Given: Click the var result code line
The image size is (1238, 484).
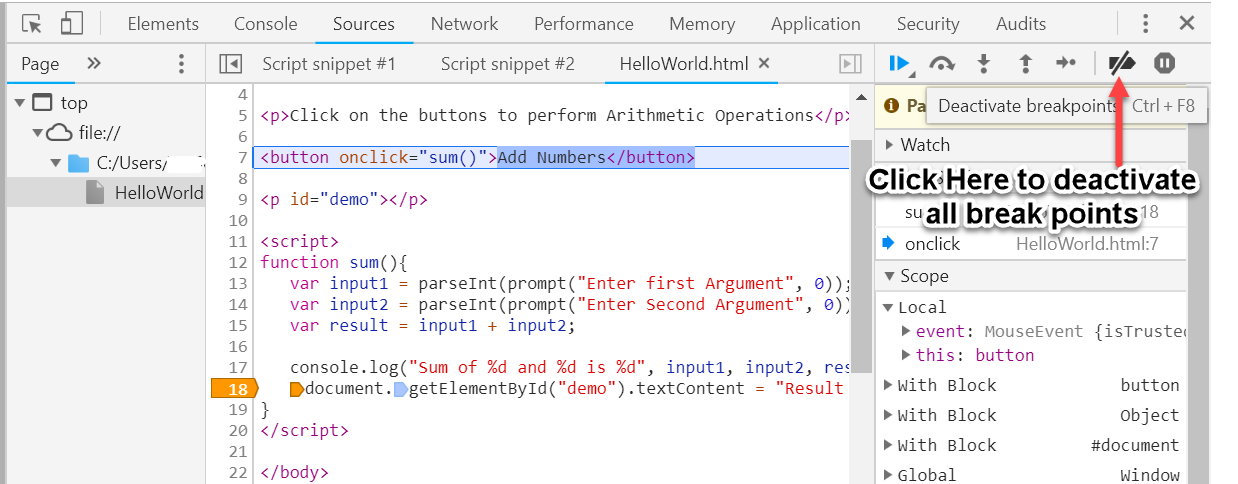Looking at the screenshot, I should [x=433, y=325].
